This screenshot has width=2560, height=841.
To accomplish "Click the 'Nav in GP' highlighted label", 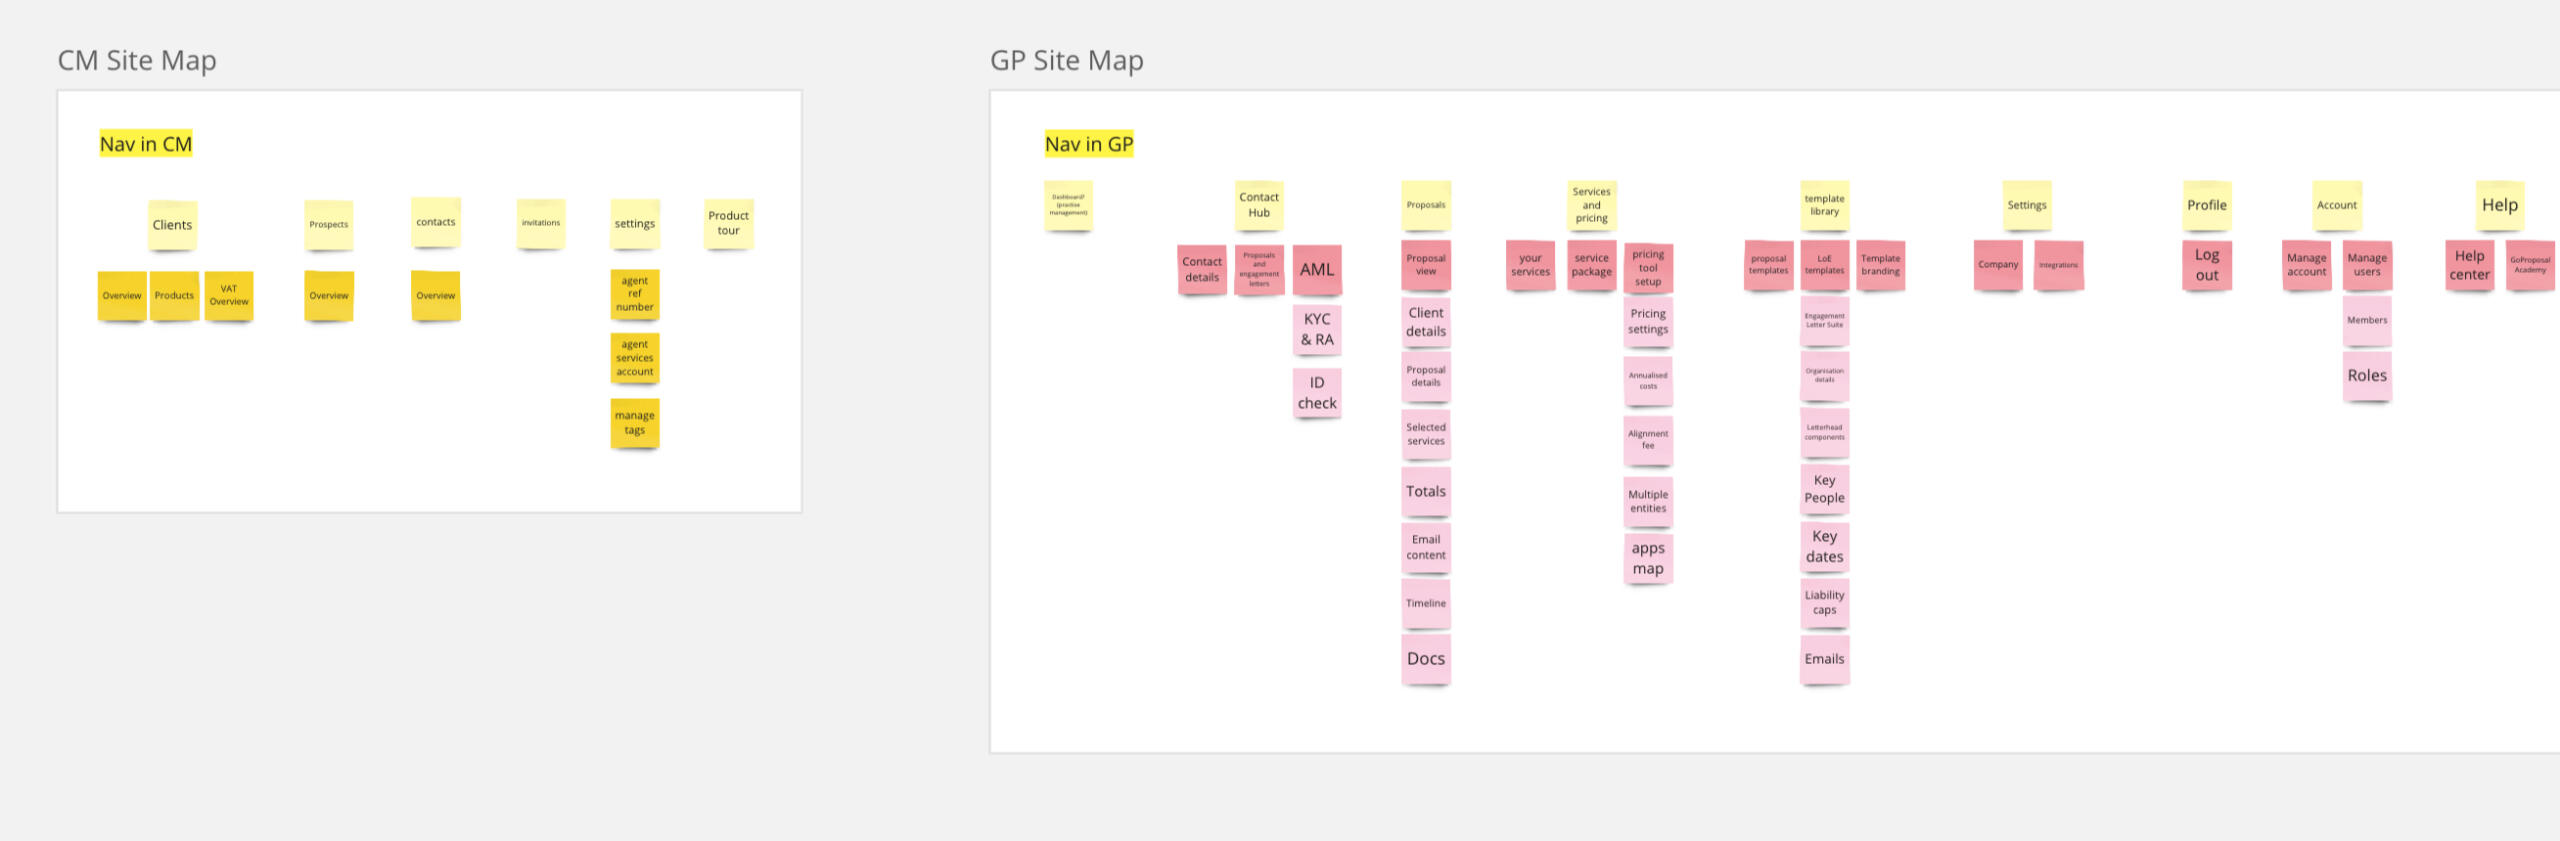I will point(1089,144).
